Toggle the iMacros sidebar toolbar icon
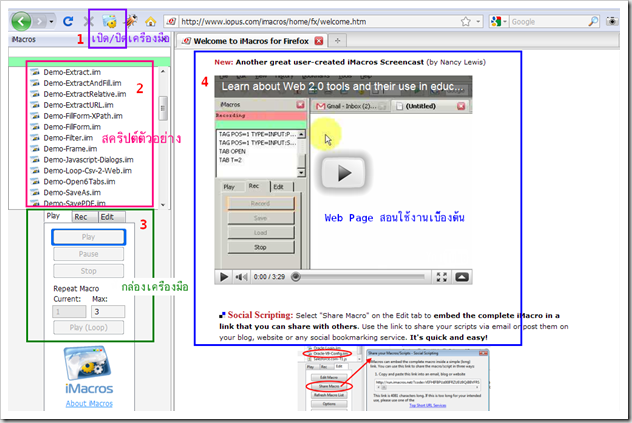The width and height of the screenshot is (632, 423). tap(109, 21)
